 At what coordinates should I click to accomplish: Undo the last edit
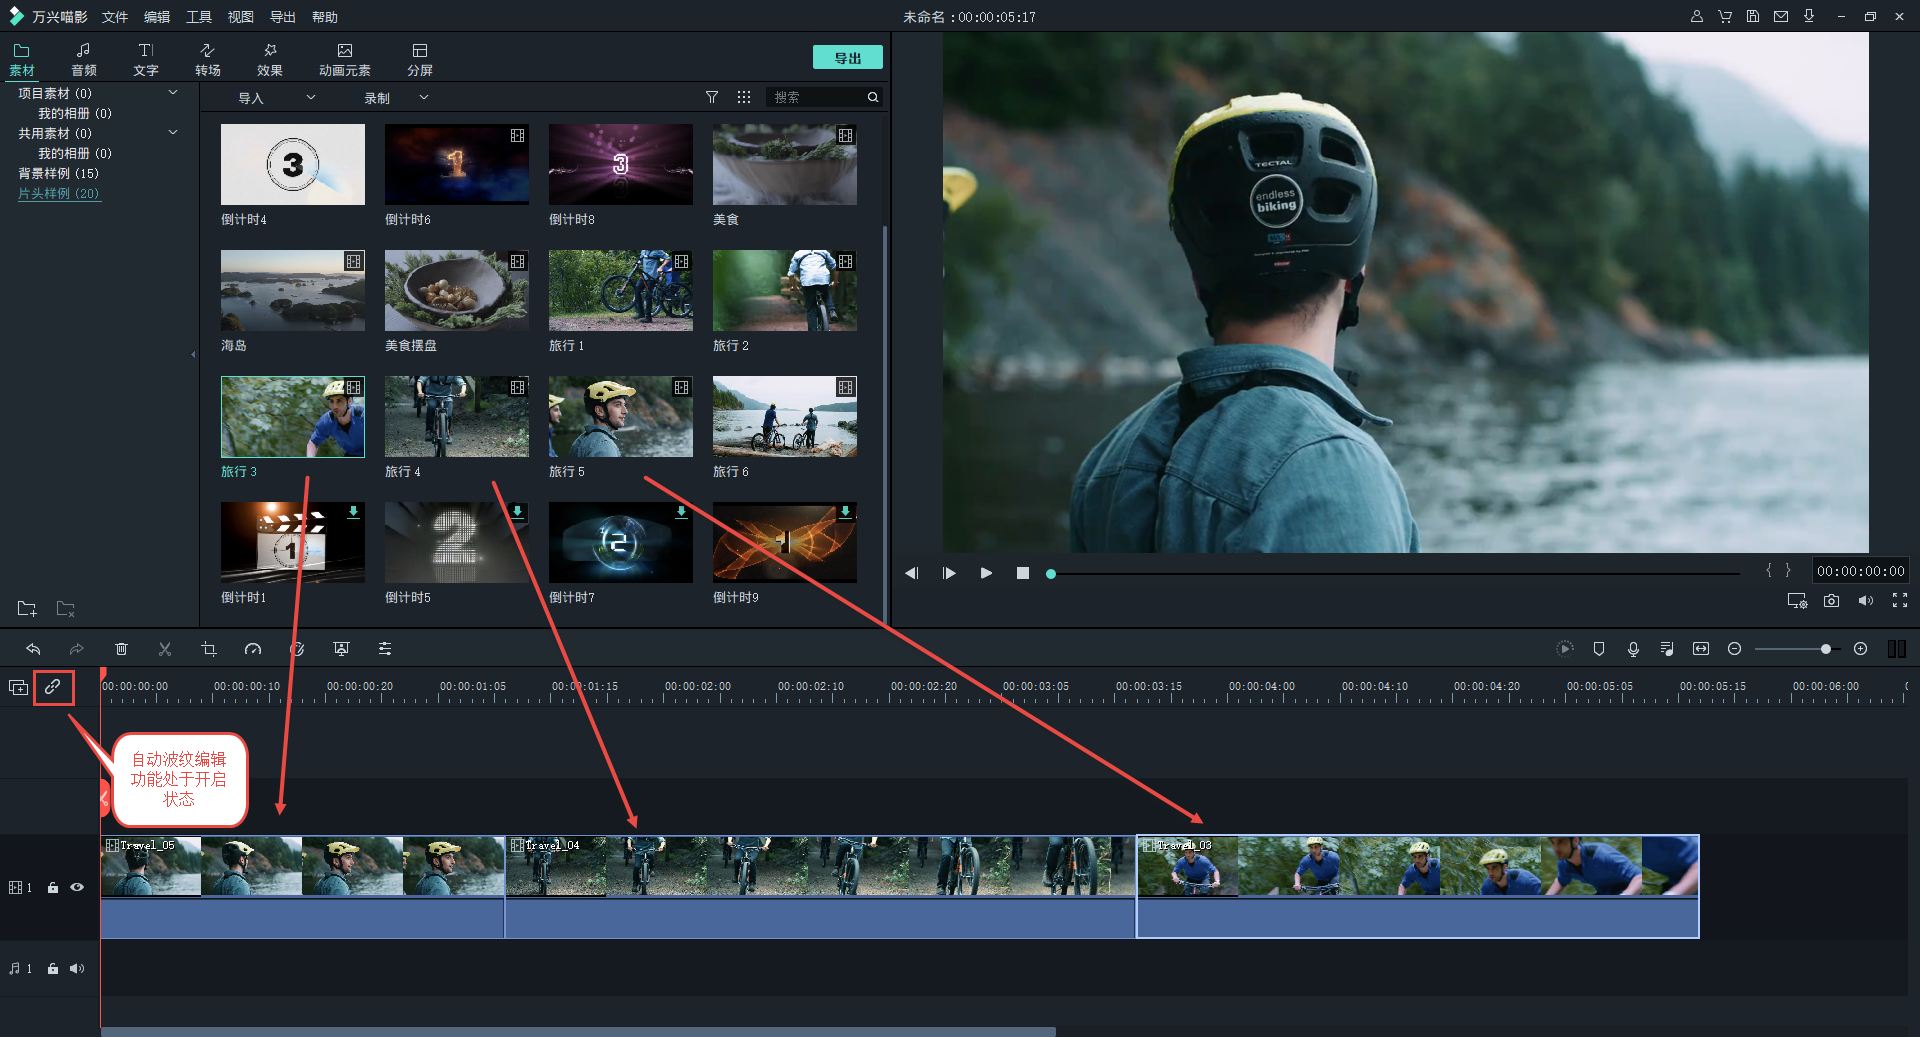tap(33, 649)
